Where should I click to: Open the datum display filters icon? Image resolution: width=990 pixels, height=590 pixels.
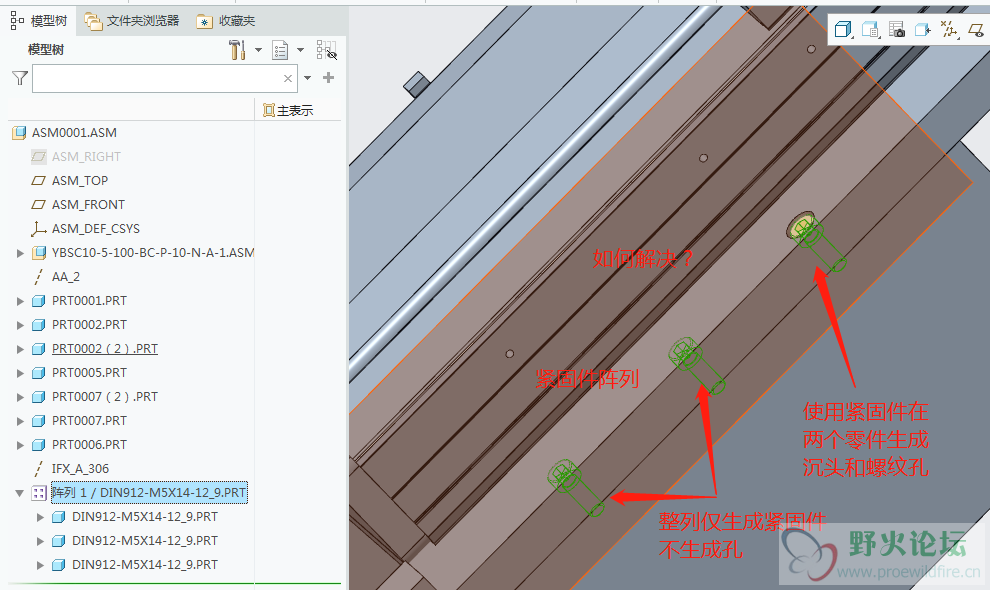948,30
